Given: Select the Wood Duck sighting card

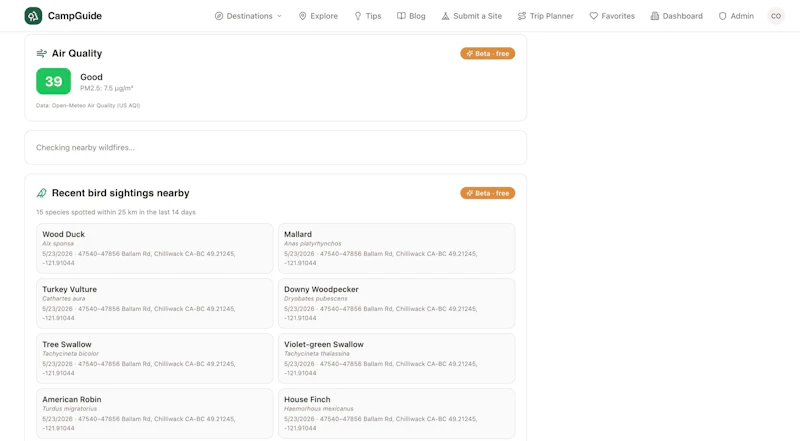Looking at the screenshot, I should point(155,248).
